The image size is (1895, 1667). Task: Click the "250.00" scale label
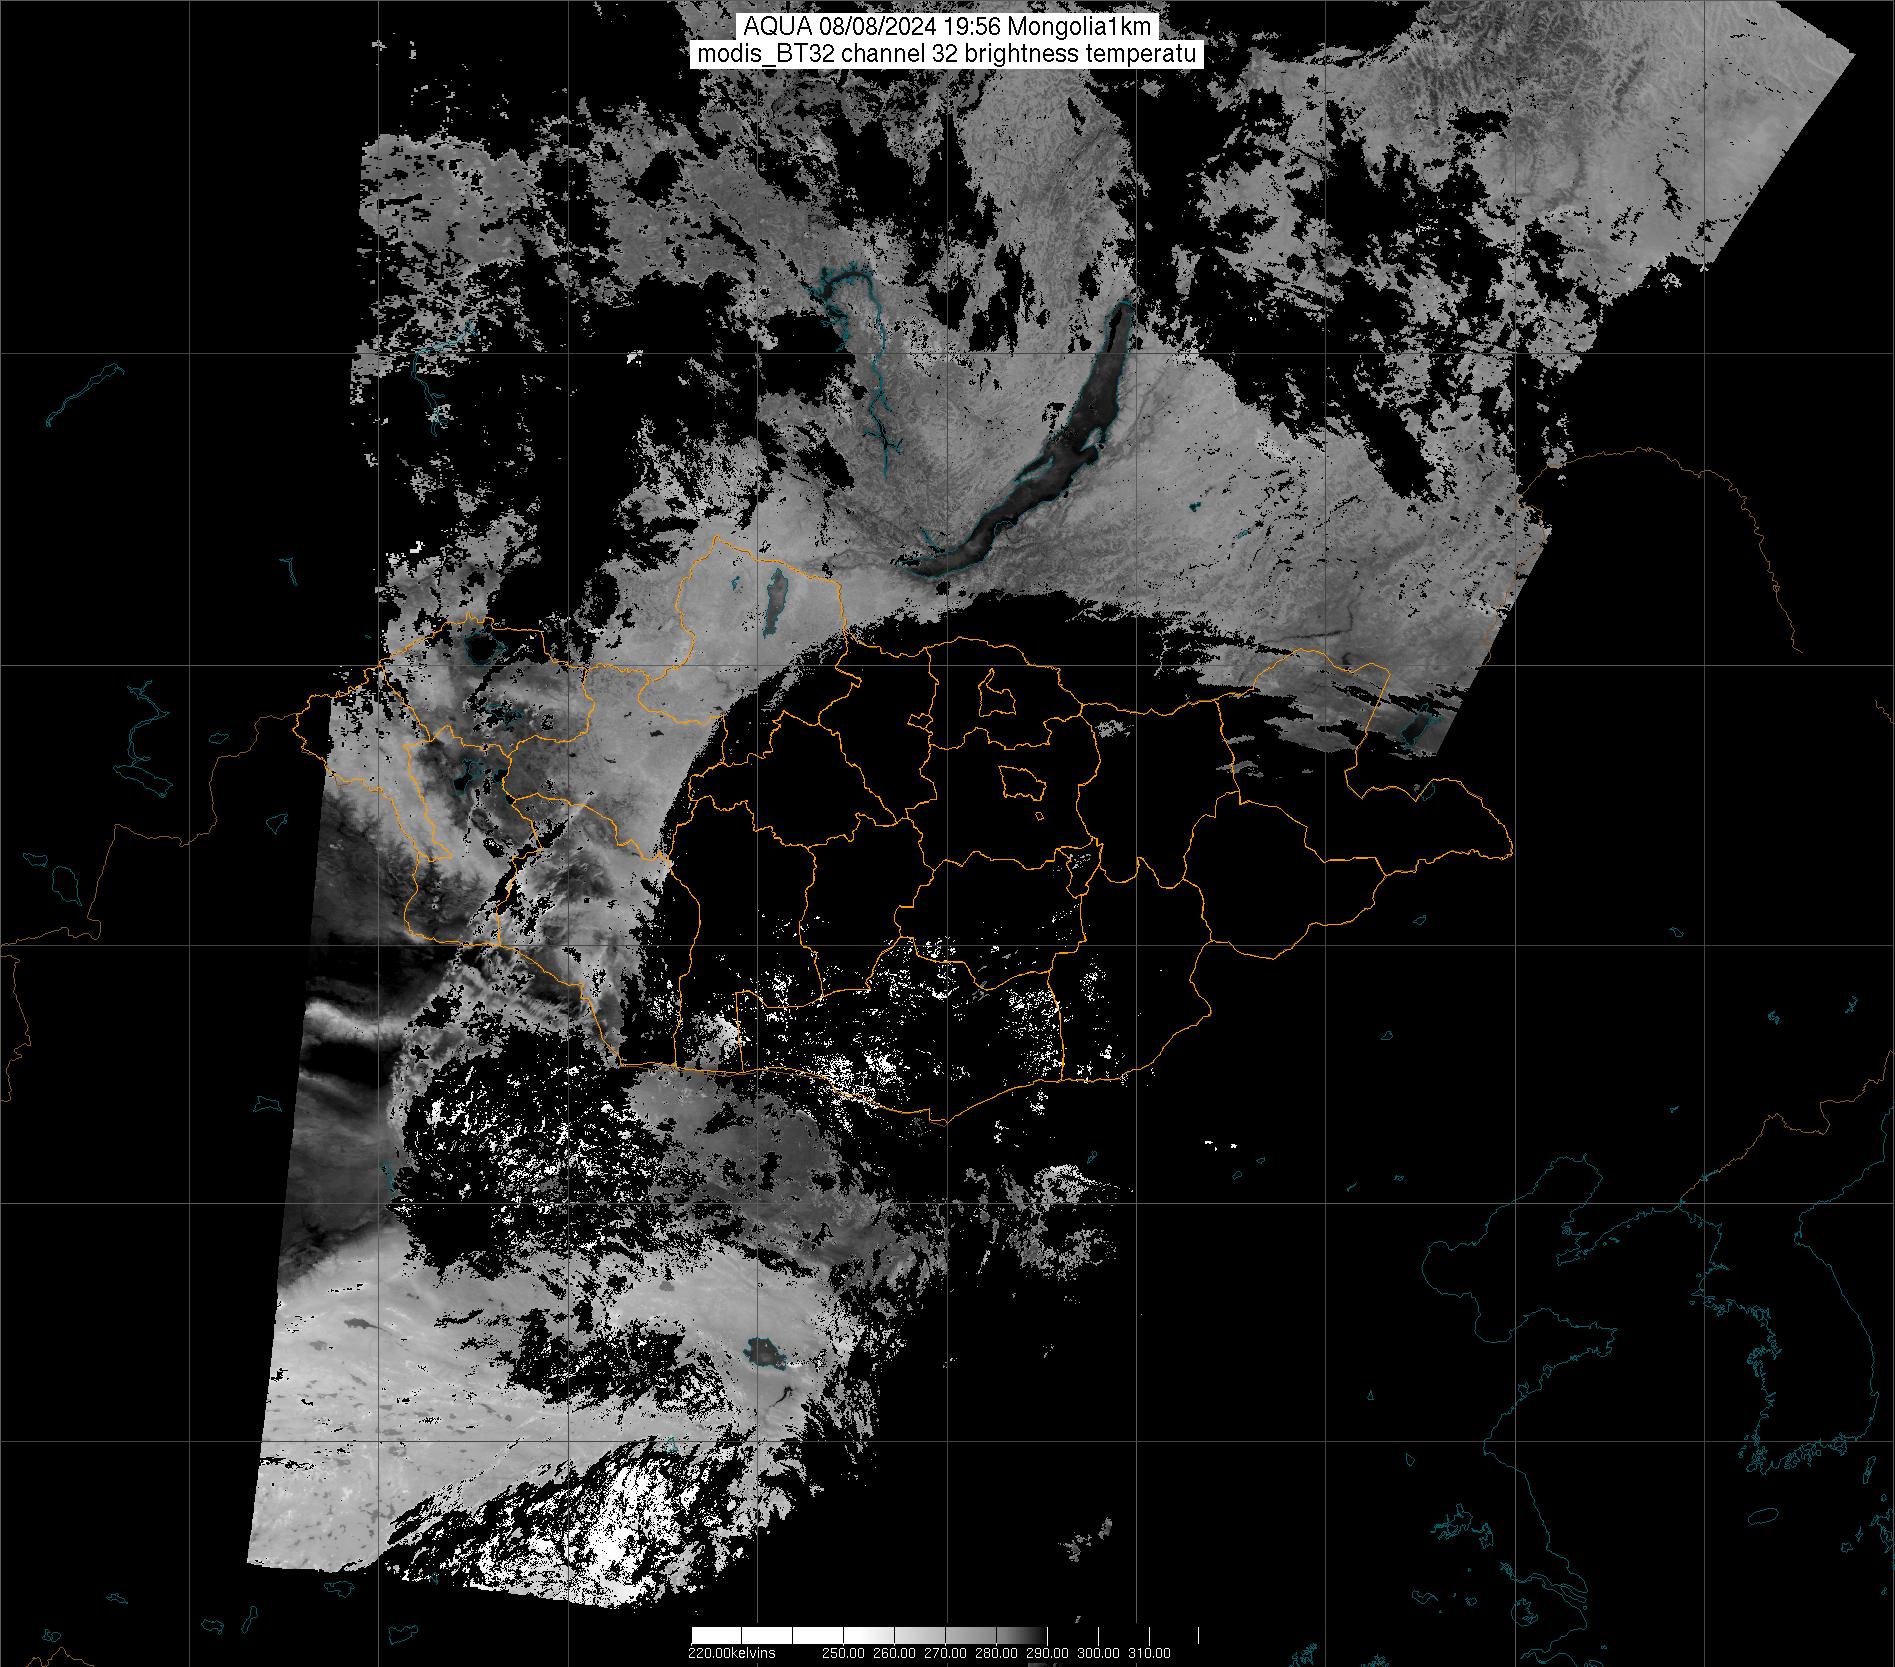click(842, 1653)
